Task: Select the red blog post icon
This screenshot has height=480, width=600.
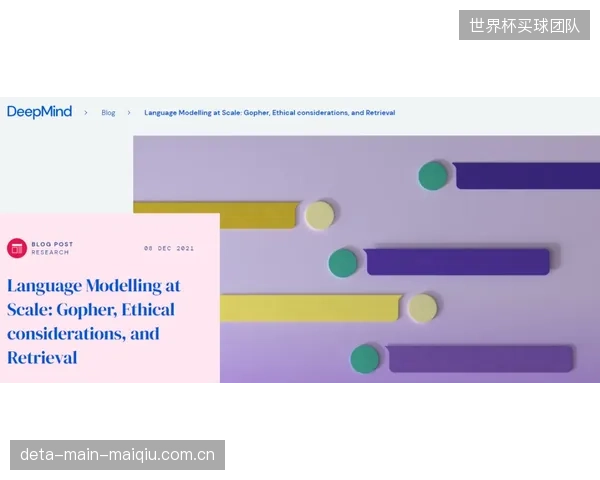Action: 17,248
